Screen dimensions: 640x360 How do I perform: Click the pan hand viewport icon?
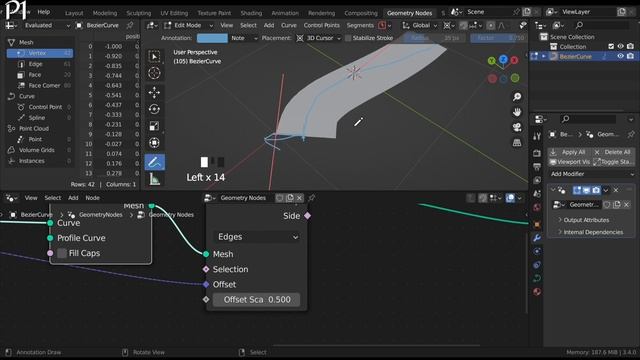pyautogui.click(x=517, y=112)
